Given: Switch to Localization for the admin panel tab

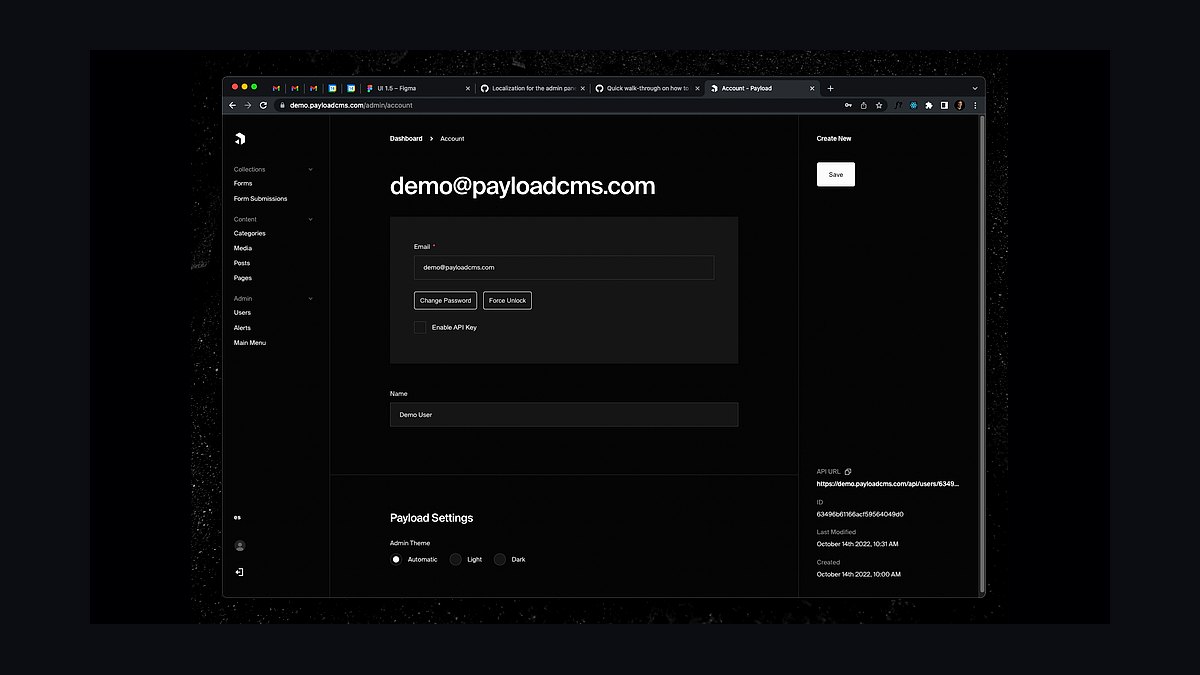Looking at the screenshot, I should [x=532, y=88].
